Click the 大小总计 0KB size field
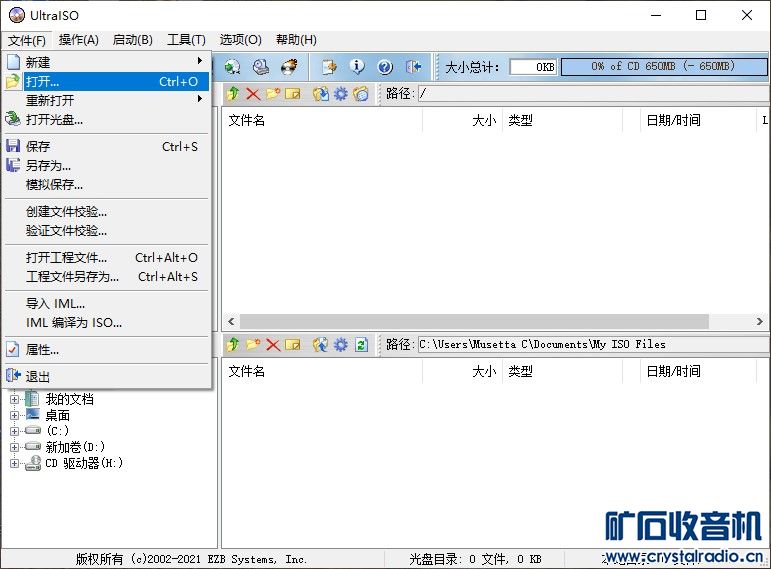Screen dimensions: 771x569 pos(534,67)
